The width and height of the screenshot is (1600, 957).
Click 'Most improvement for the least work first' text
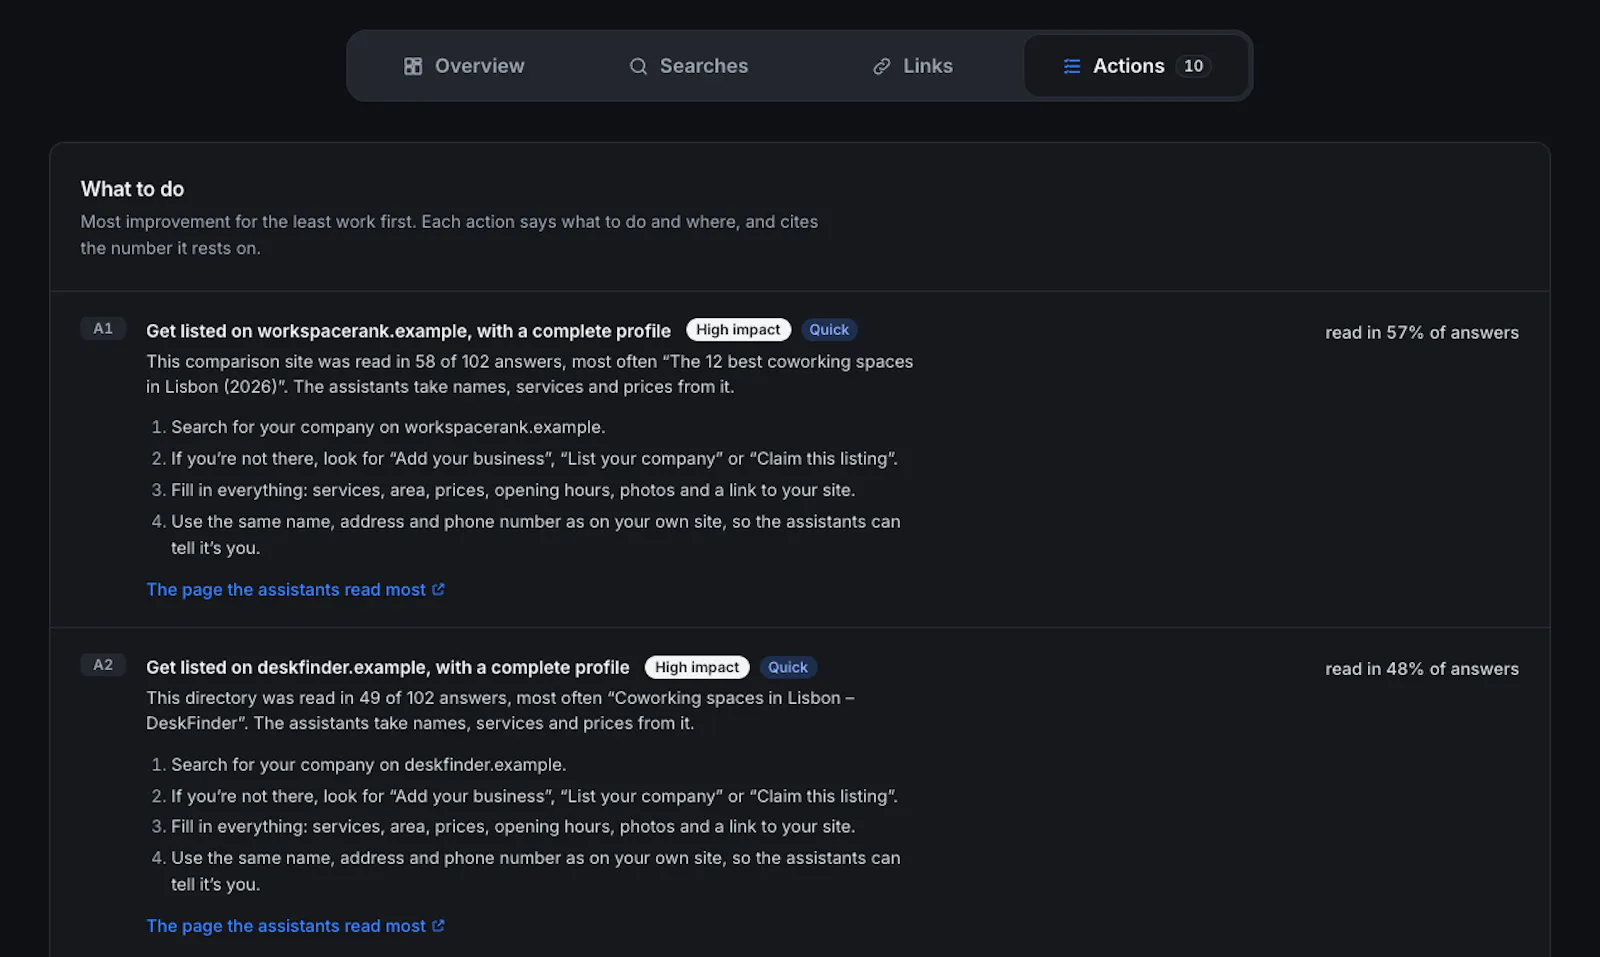coord(449,235)
